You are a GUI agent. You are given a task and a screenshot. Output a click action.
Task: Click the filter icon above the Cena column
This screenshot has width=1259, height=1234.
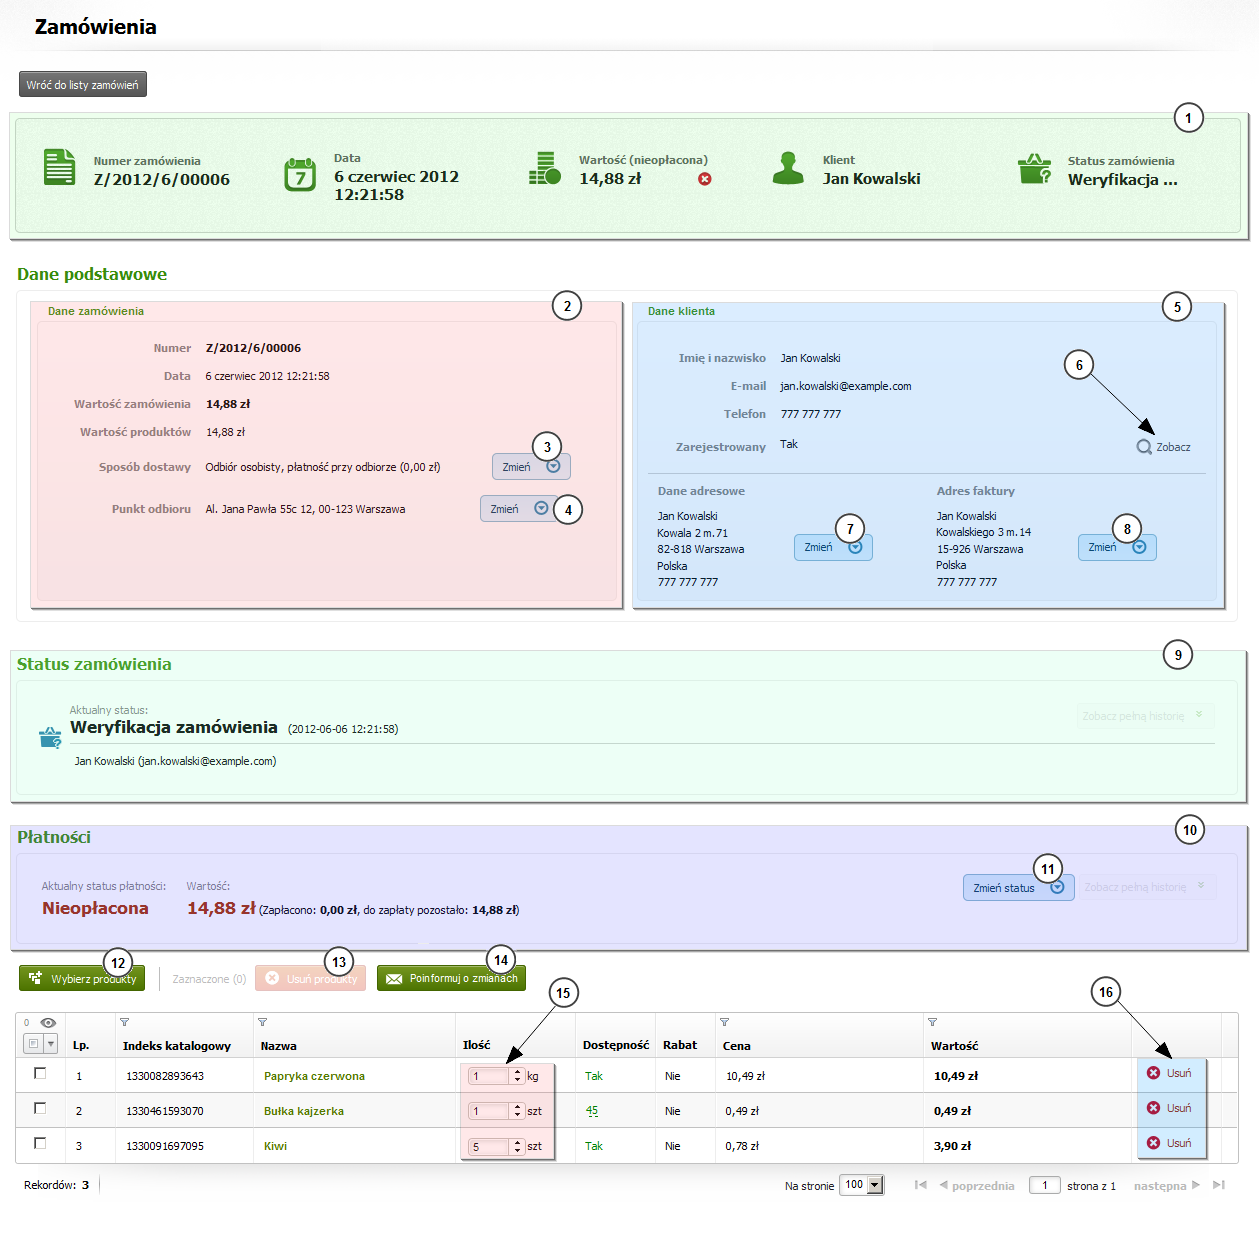click(x=724, y=1022)
